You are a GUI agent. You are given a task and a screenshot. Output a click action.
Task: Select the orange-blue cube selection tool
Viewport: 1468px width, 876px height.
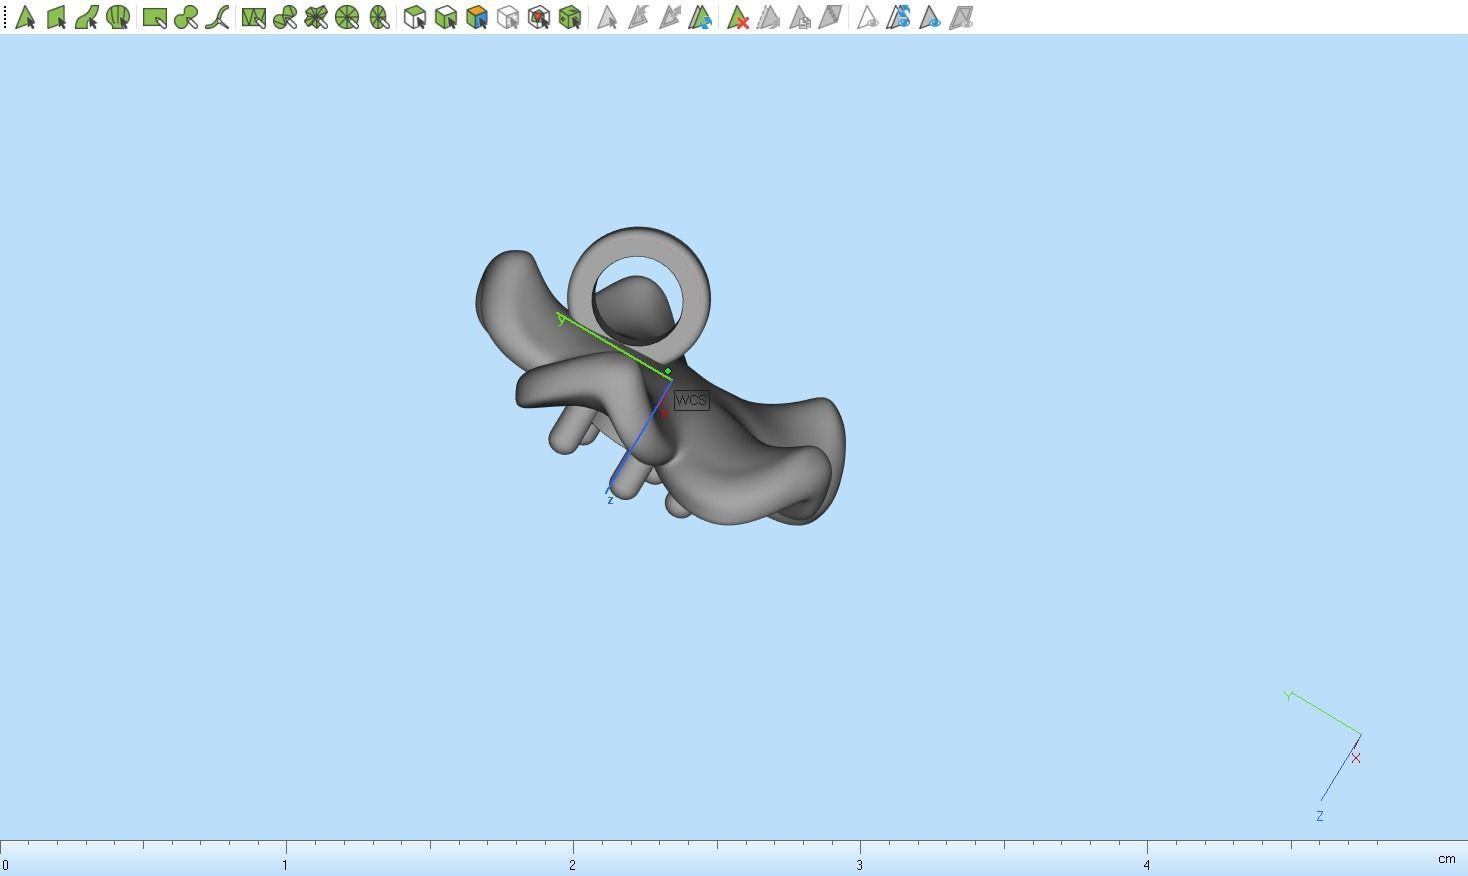point(477,17)
